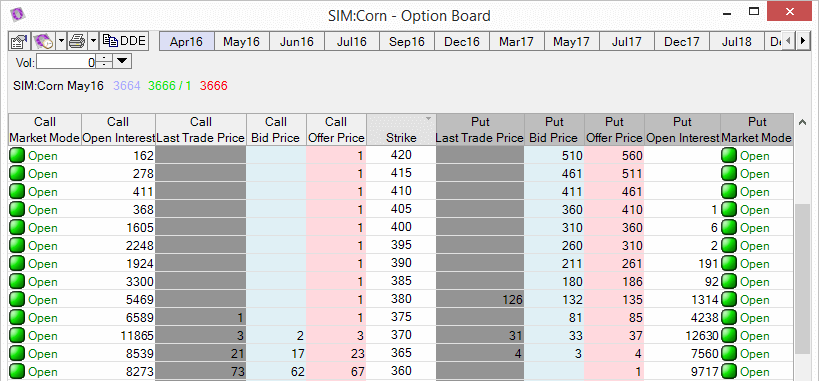Switch to the Jun16 tab
This screenshot has width=819, height=381.
tap(296, 41)
